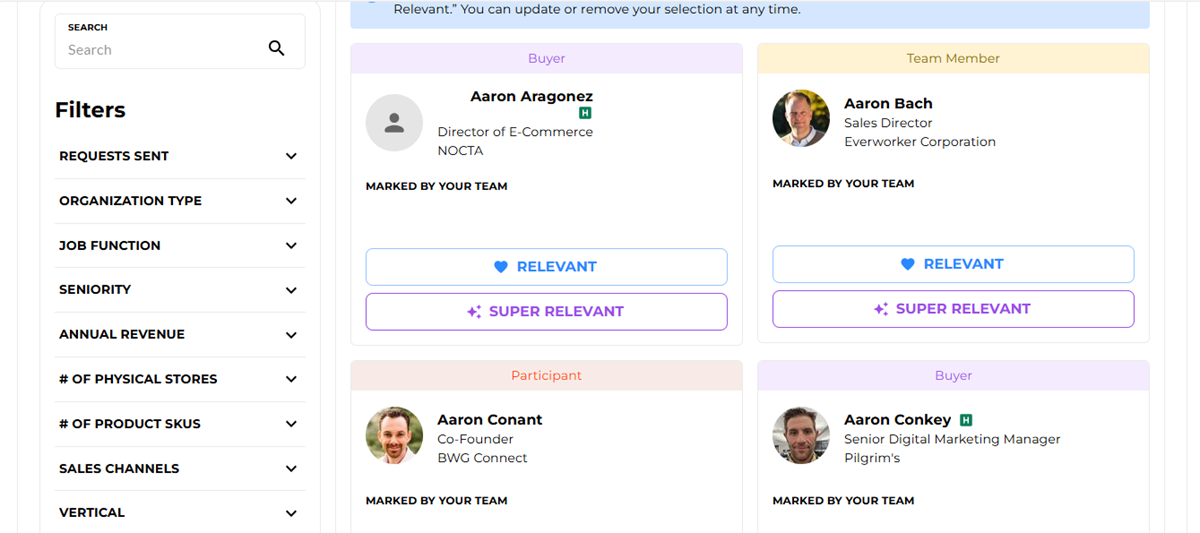
Task: Open Aaron Conant's profile photo
Action: coord(394,435)
